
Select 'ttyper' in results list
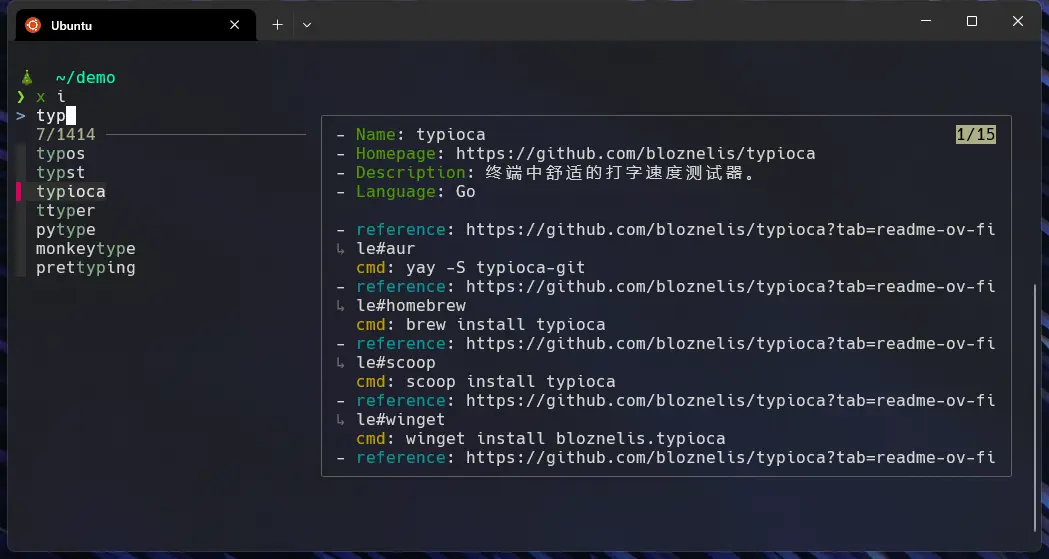66,211
